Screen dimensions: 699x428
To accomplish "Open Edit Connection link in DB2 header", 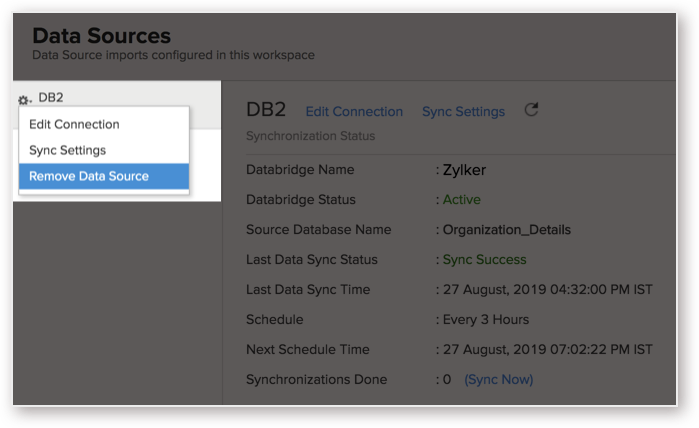I will click(354, 111).
